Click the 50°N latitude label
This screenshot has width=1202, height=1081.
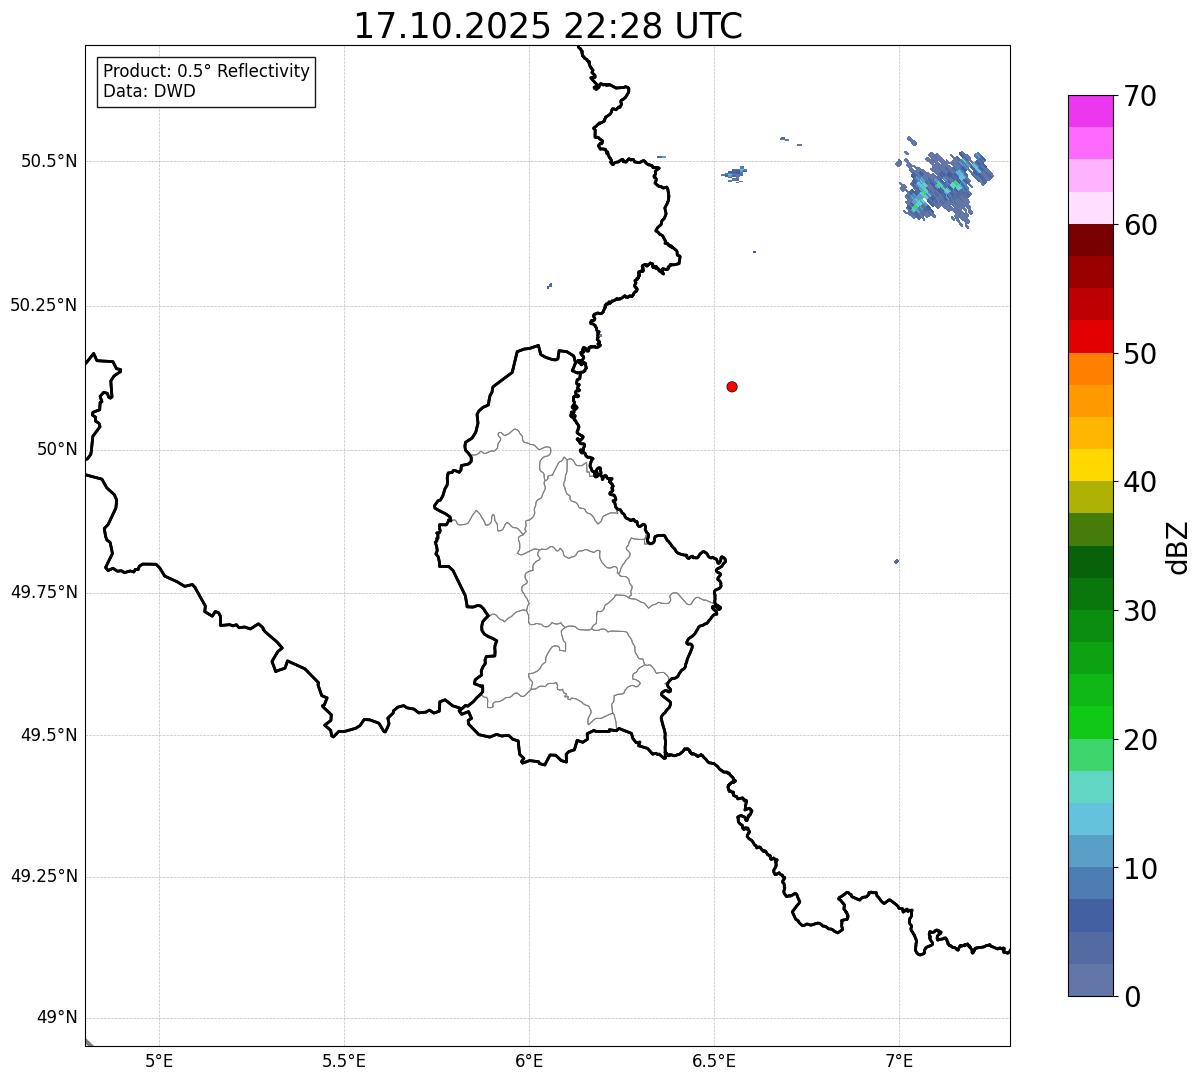point(57,449)
